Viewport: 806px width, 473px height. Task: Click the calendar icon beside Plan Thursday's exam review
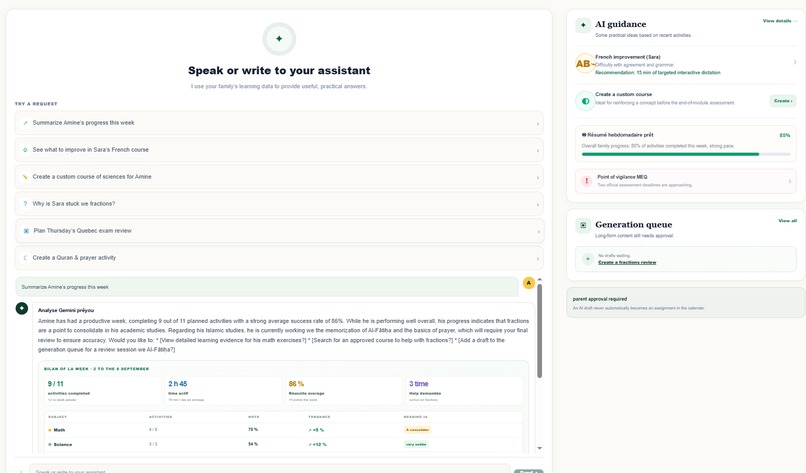click(26, 231)
